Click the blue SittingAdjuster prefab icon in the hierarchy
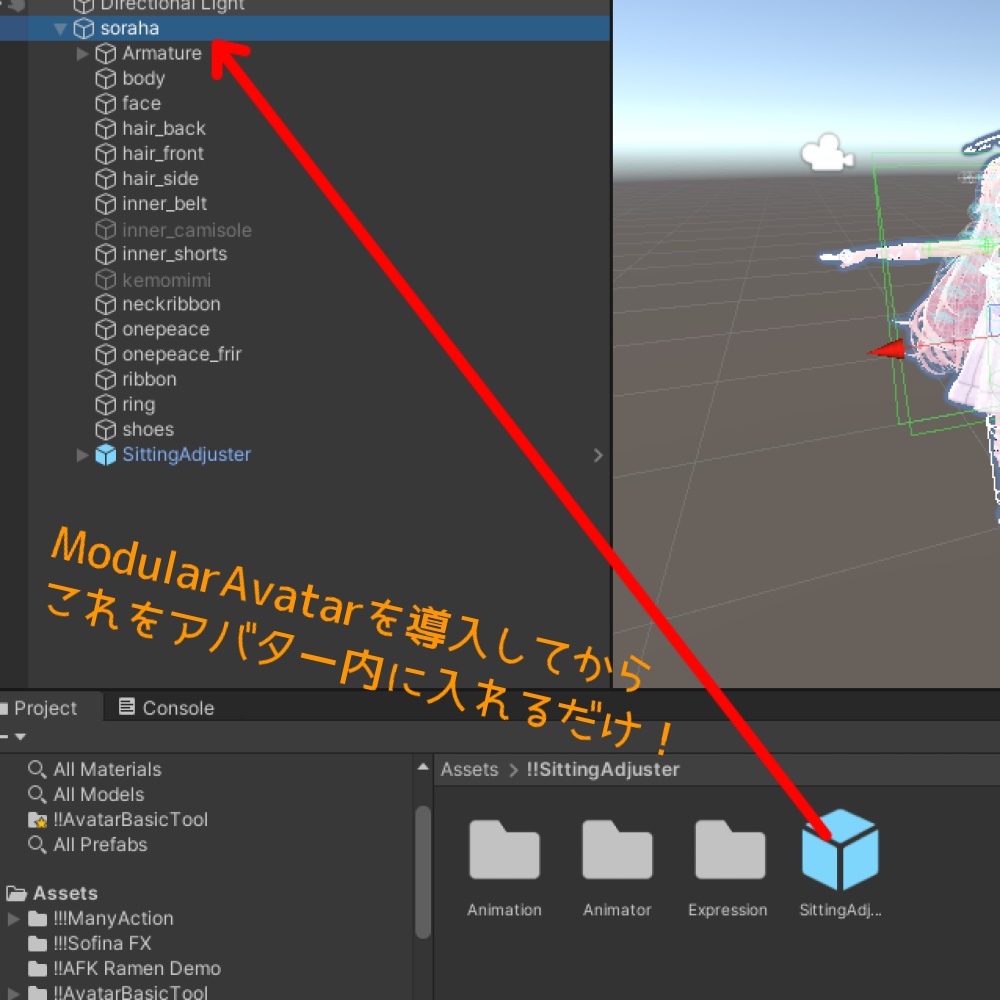 click(x=105, y=455)
